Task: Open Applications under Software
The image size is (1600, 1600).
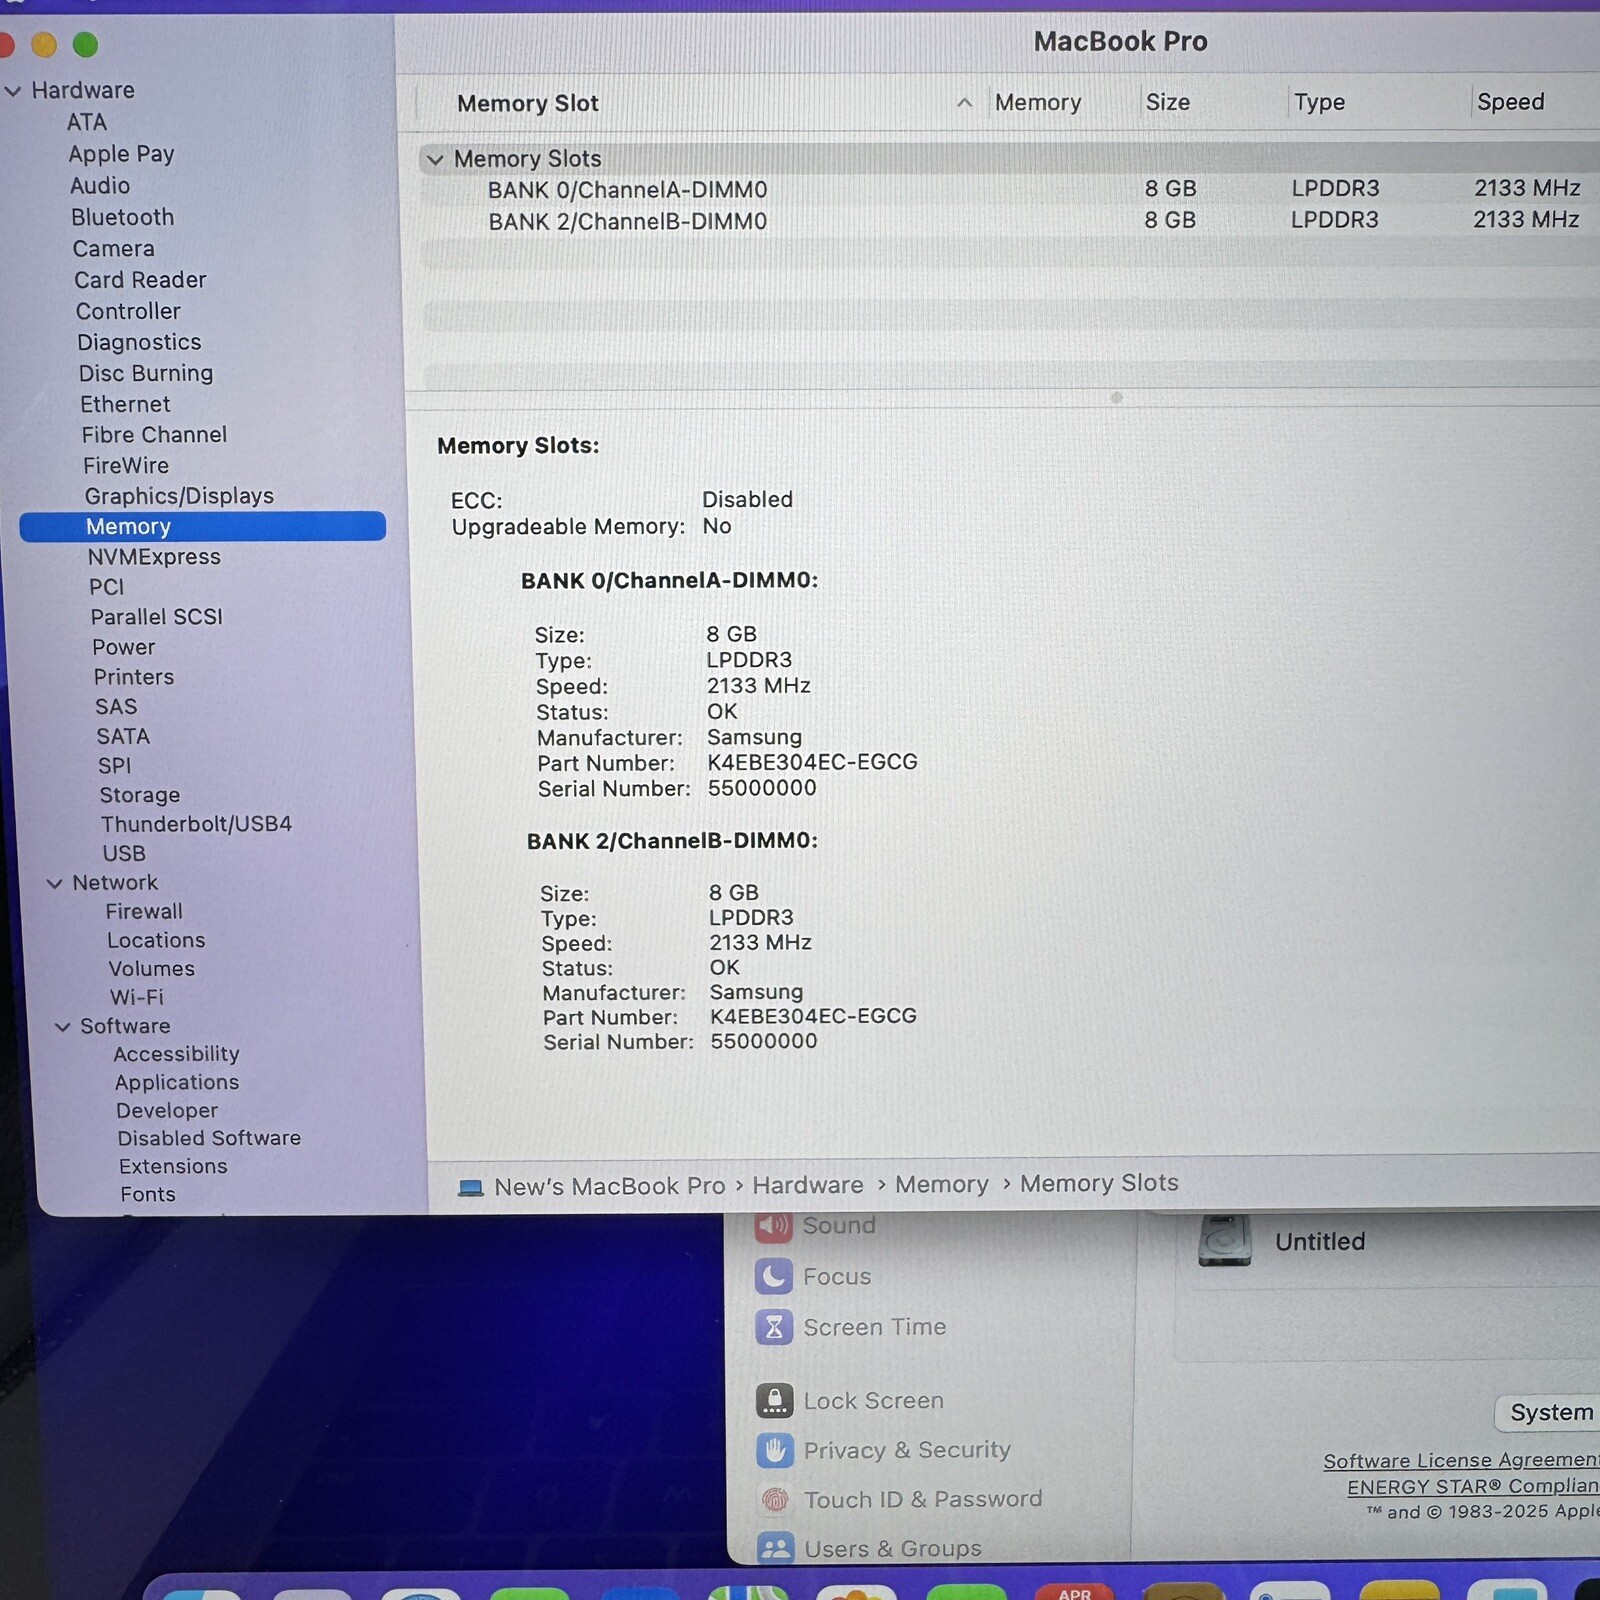Action: [x=177, y=1083]
